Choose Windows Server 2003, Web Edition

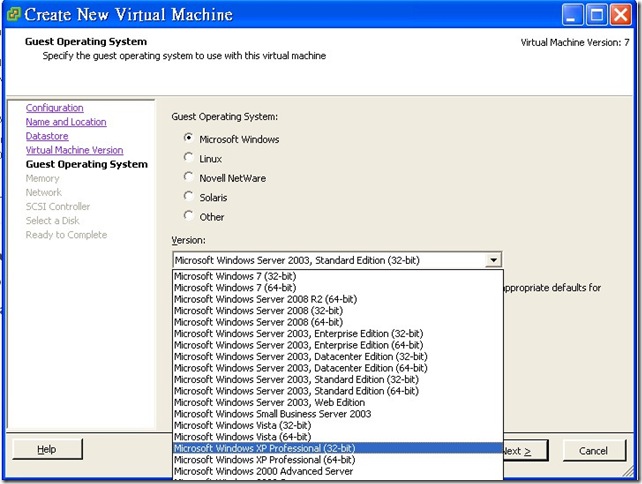[338, 402]
